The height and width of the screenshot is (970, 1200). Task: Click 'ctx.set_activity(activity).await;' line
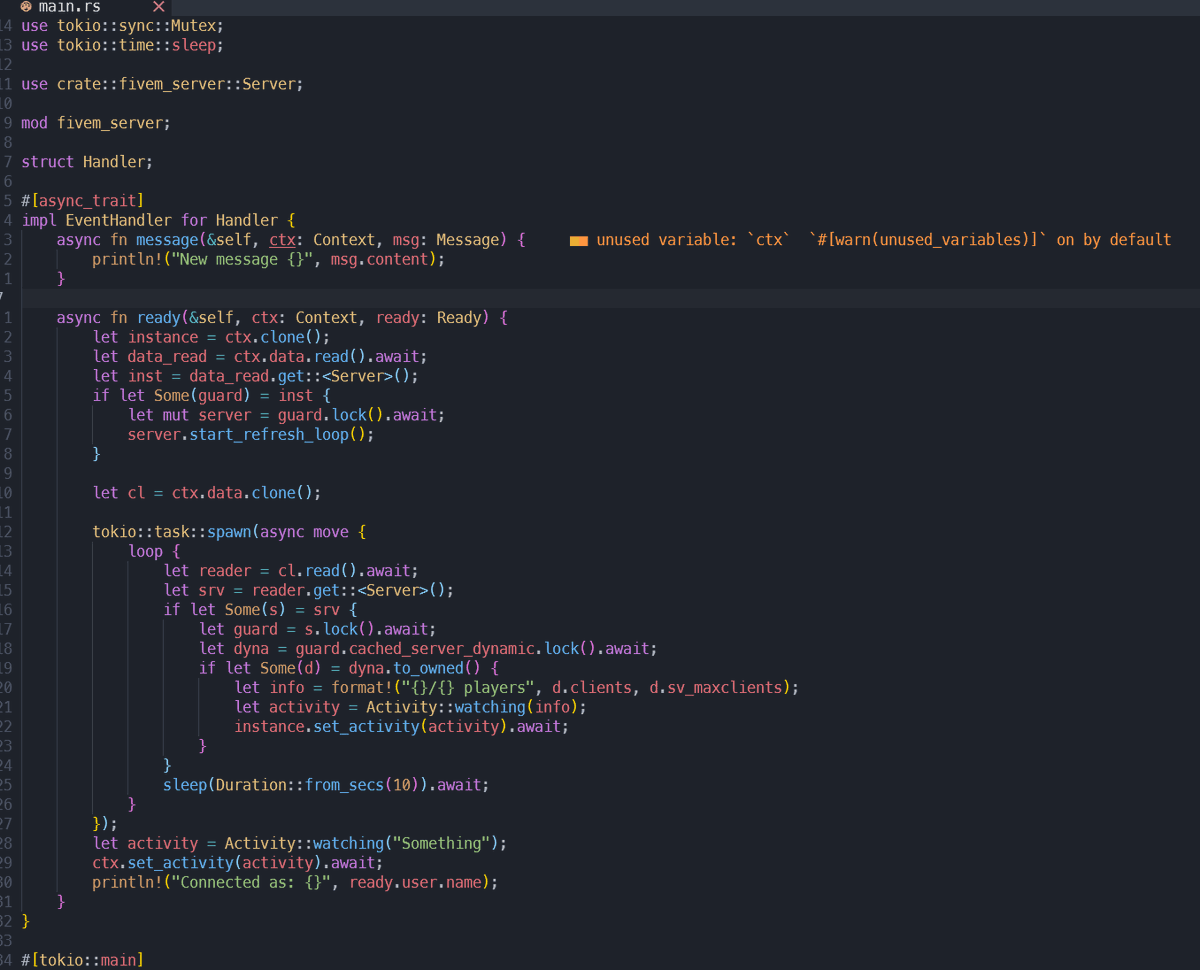point(238,863)
